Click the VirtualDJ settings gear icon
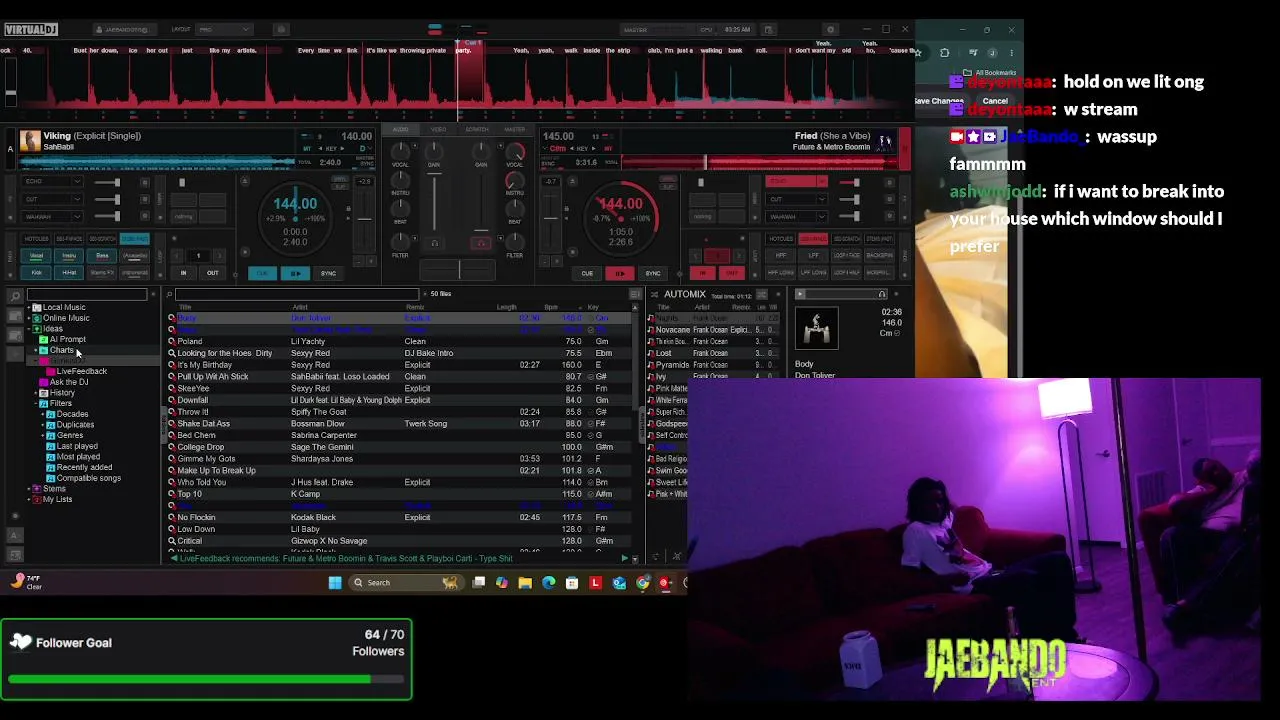This screenshot has width=1280, height=720. coord(830,29)
